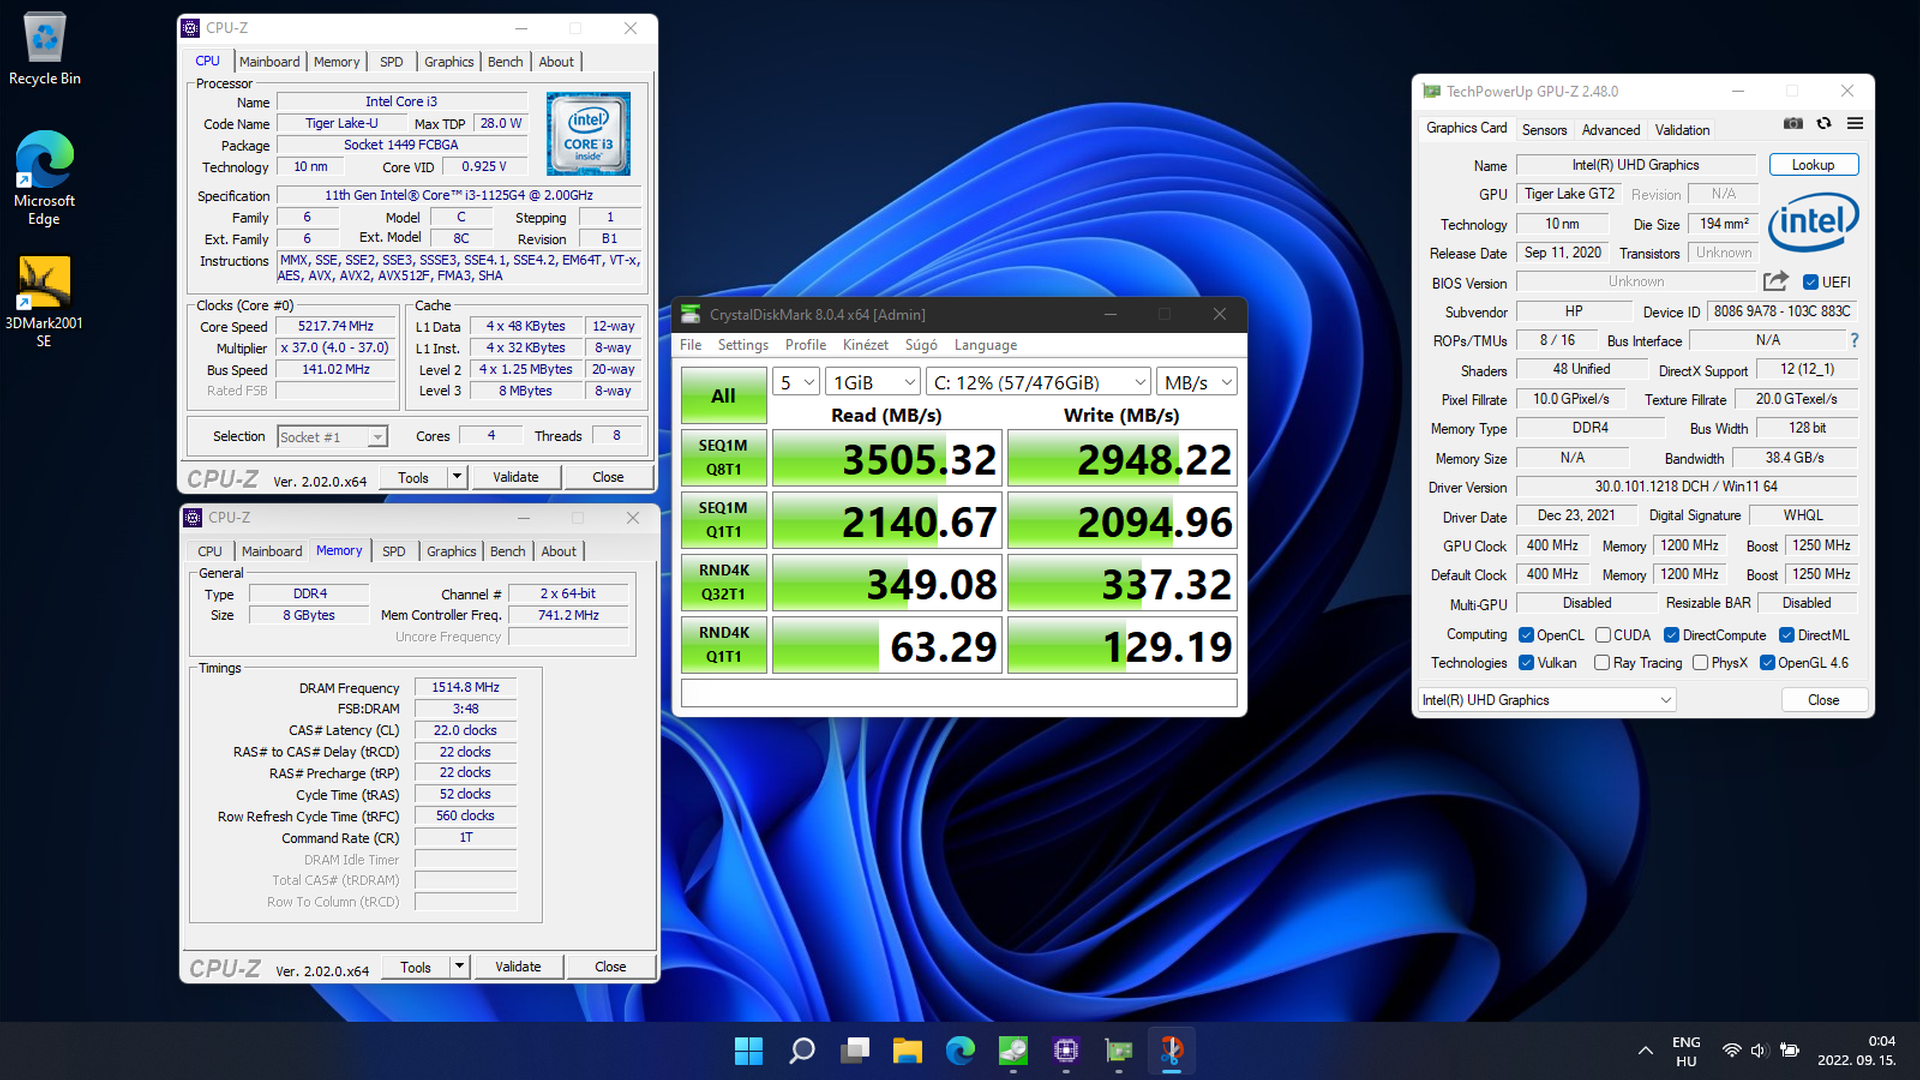Screen dimensions: 1920x1080
Task: Switch to GPU-Z on the taskbar
Action: 1119,1051
